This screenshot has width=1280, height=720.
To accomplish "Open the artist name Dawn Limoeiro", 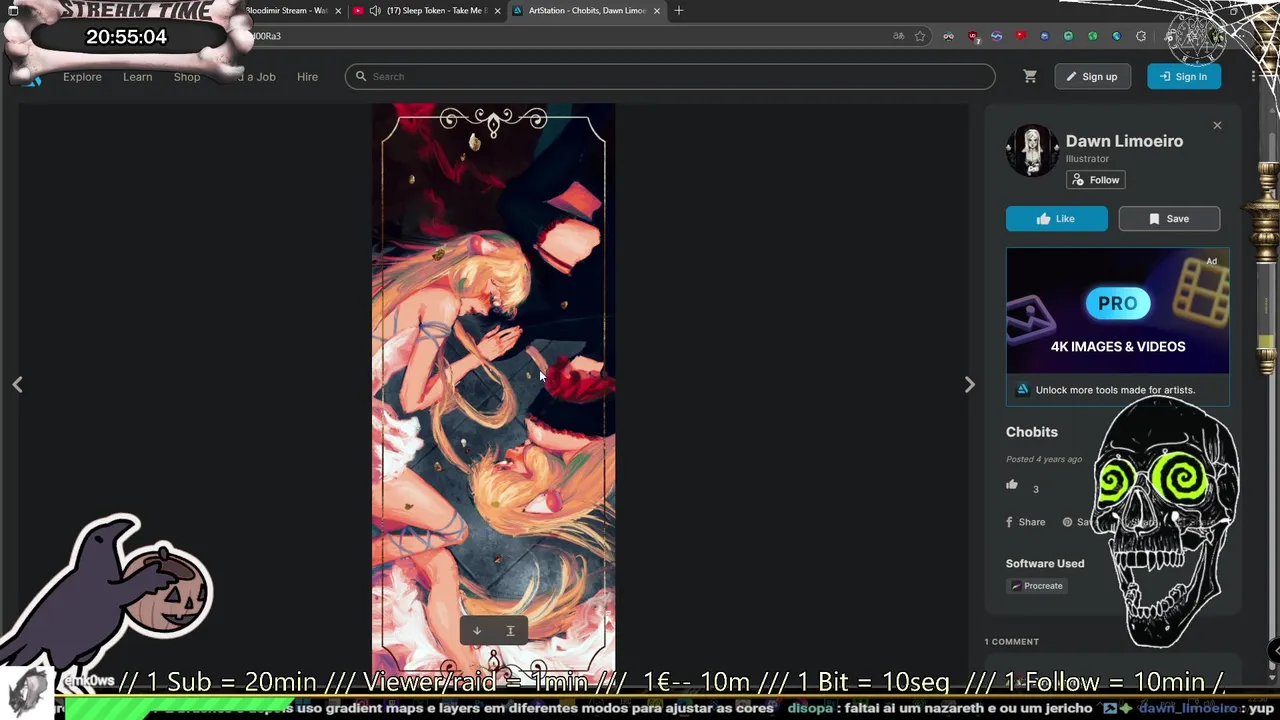I will [1124, 141].
